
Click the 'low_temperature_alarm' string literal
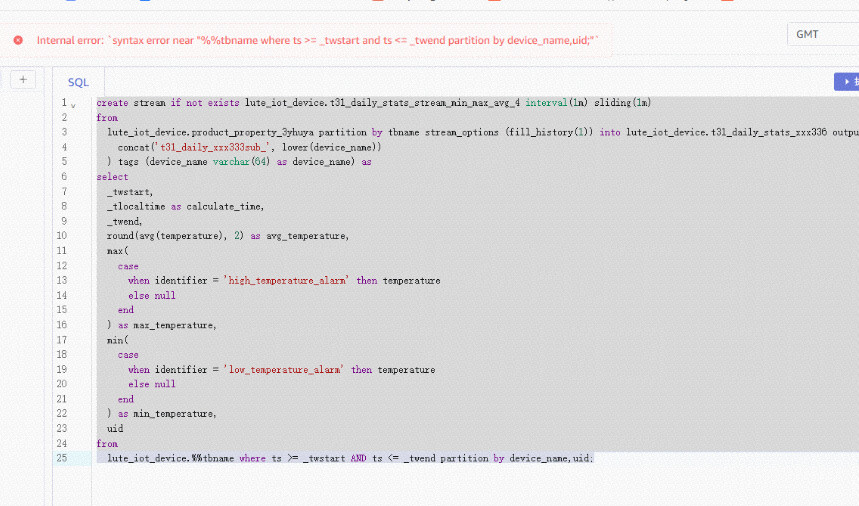tap(286, 370)
